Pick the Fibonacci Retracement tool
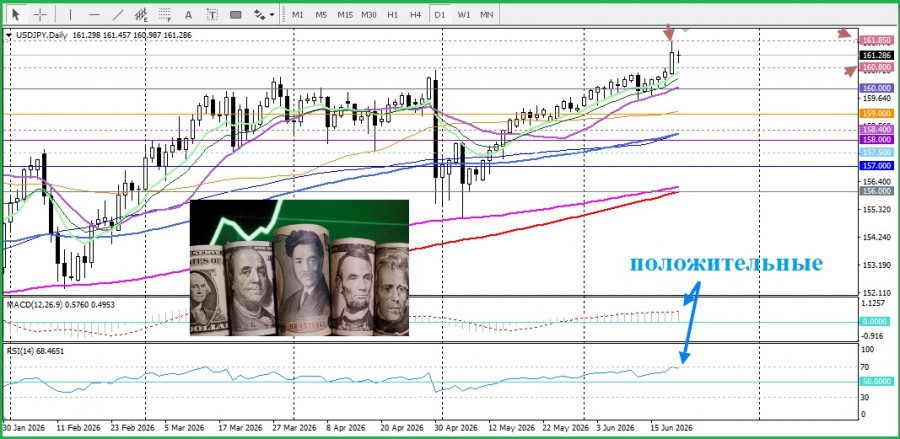 (x=165, y=15)
